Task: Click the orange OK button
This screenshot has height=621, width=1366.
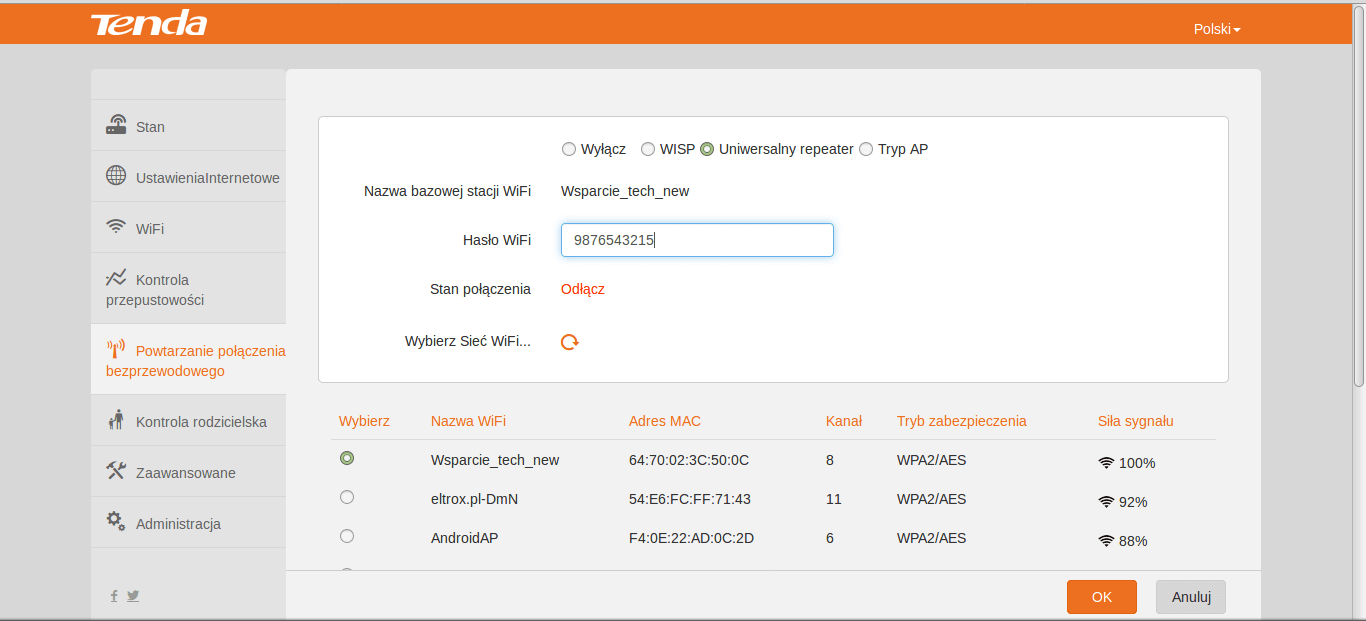Action: (1102, 597)
